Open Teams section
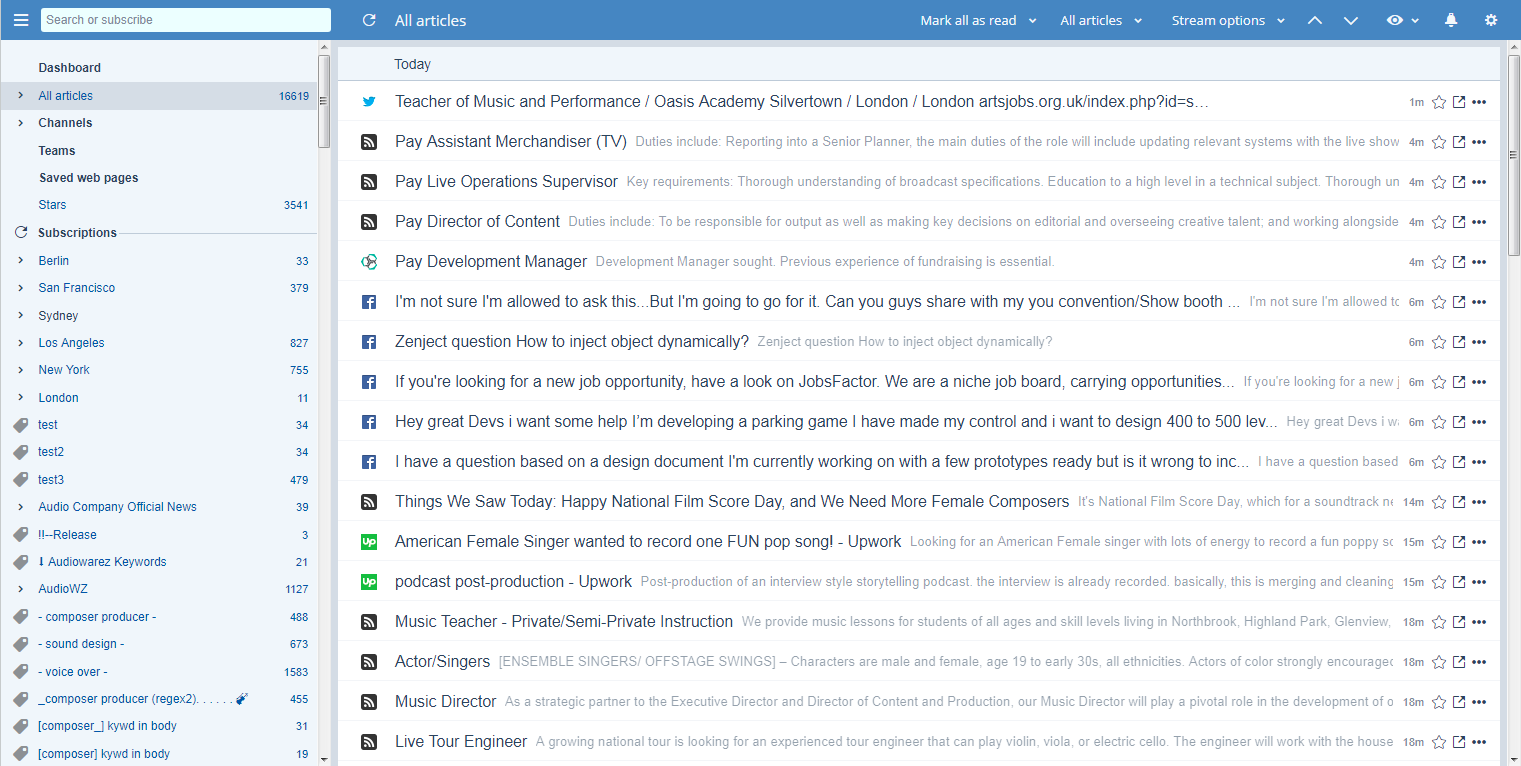This screenshot has width=1521, height=766. point(57,151)
